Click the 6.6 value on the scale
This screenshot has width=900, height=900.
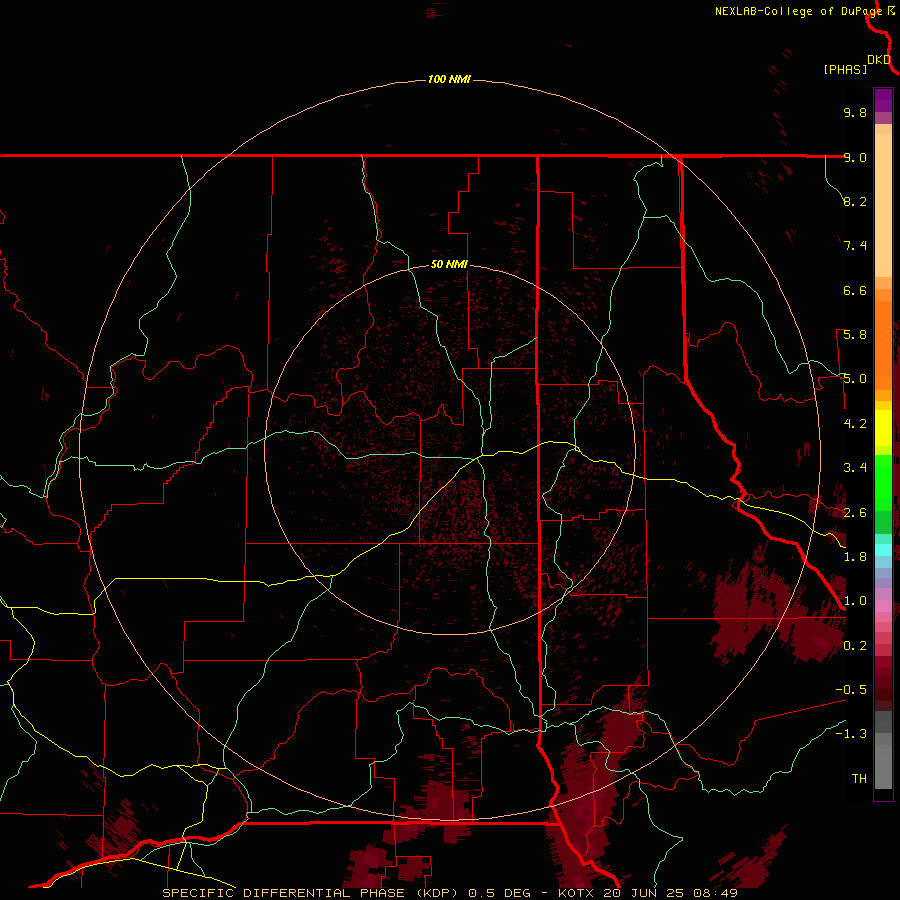pos(855,290)
